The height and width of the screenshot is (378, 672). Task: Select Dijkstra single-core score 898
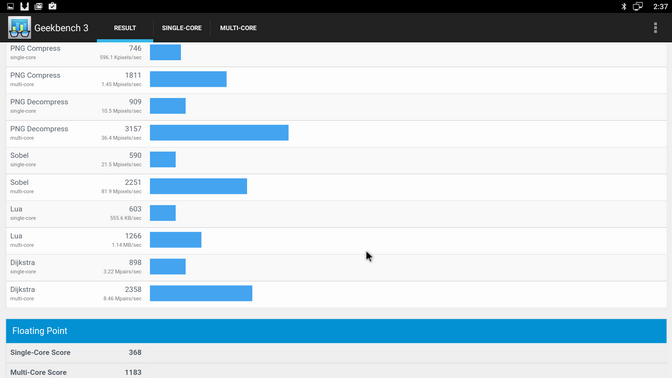135,263
